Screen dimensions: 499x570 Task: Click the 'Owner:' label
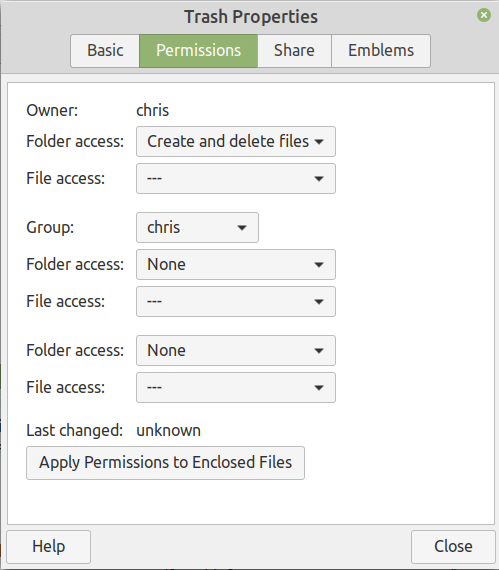pyautogui.click(x=52, y=110)
